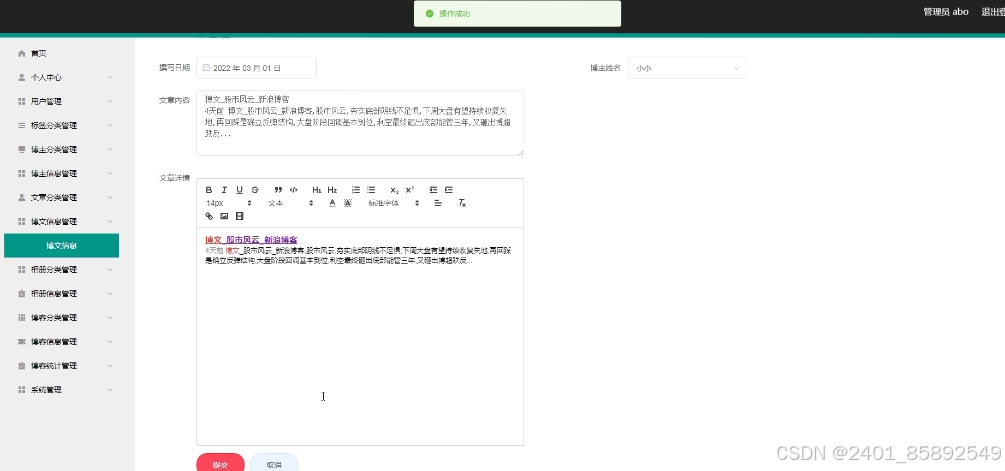Open the 文章分类管理 sidebar menu
1005x471 pixels.
coord(62,197)
